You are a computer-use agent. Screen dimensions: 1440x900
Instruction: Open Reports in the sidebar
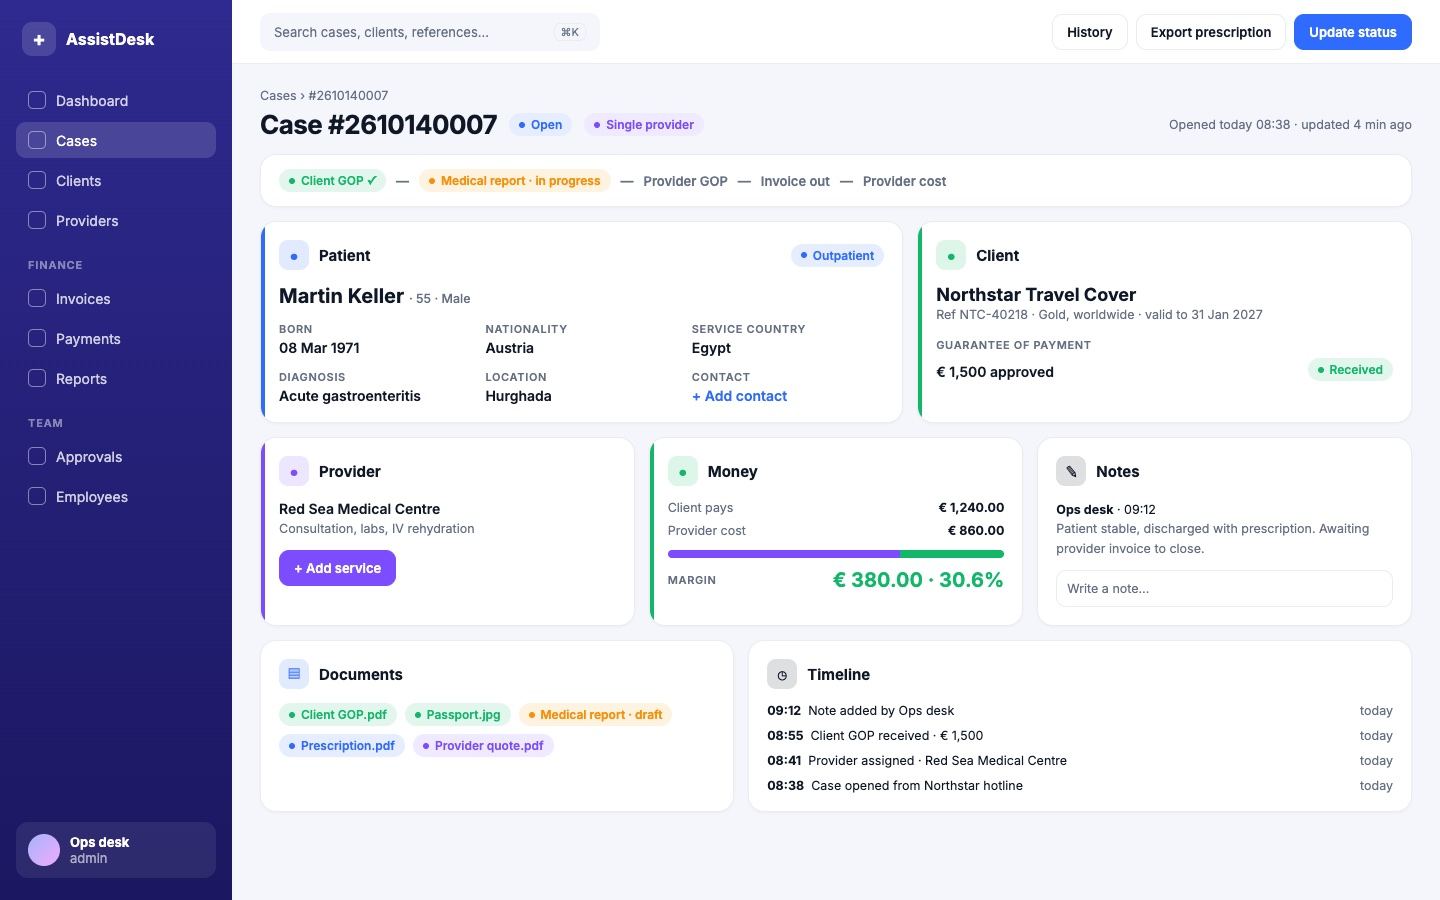116,378
